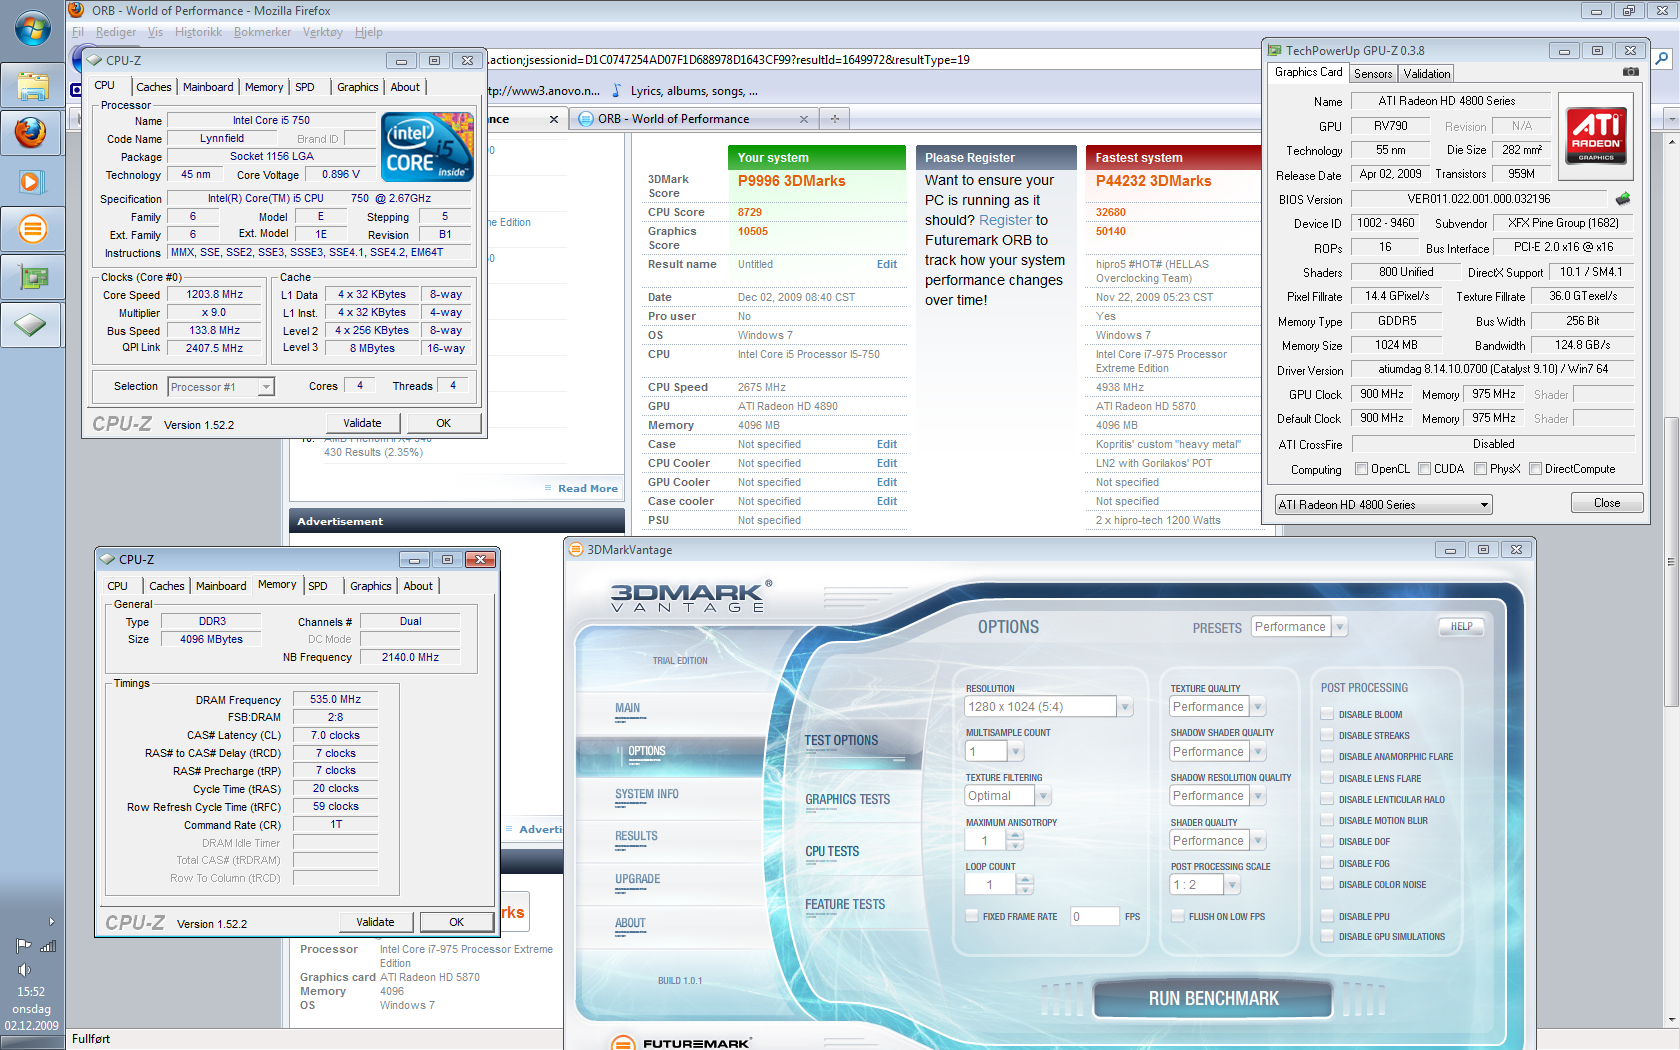
Task: Toggle Fixed Frame Rate checkbox
Action: tap(972, 916)
